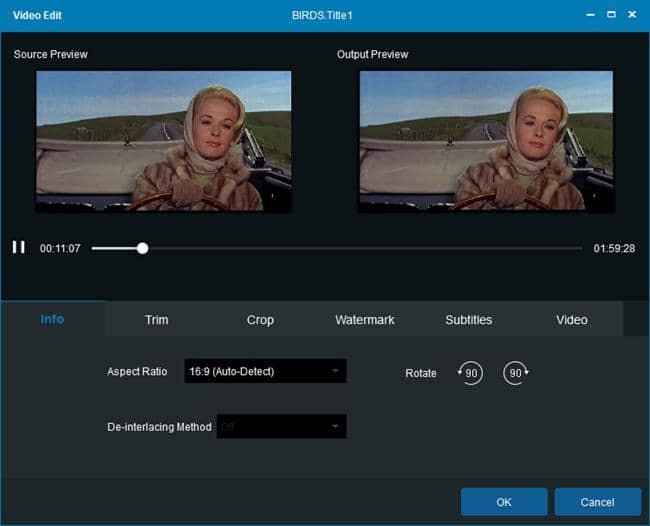Click the Source Preview heading
This screenshot has height=526, width=650.
pos(51,54)
